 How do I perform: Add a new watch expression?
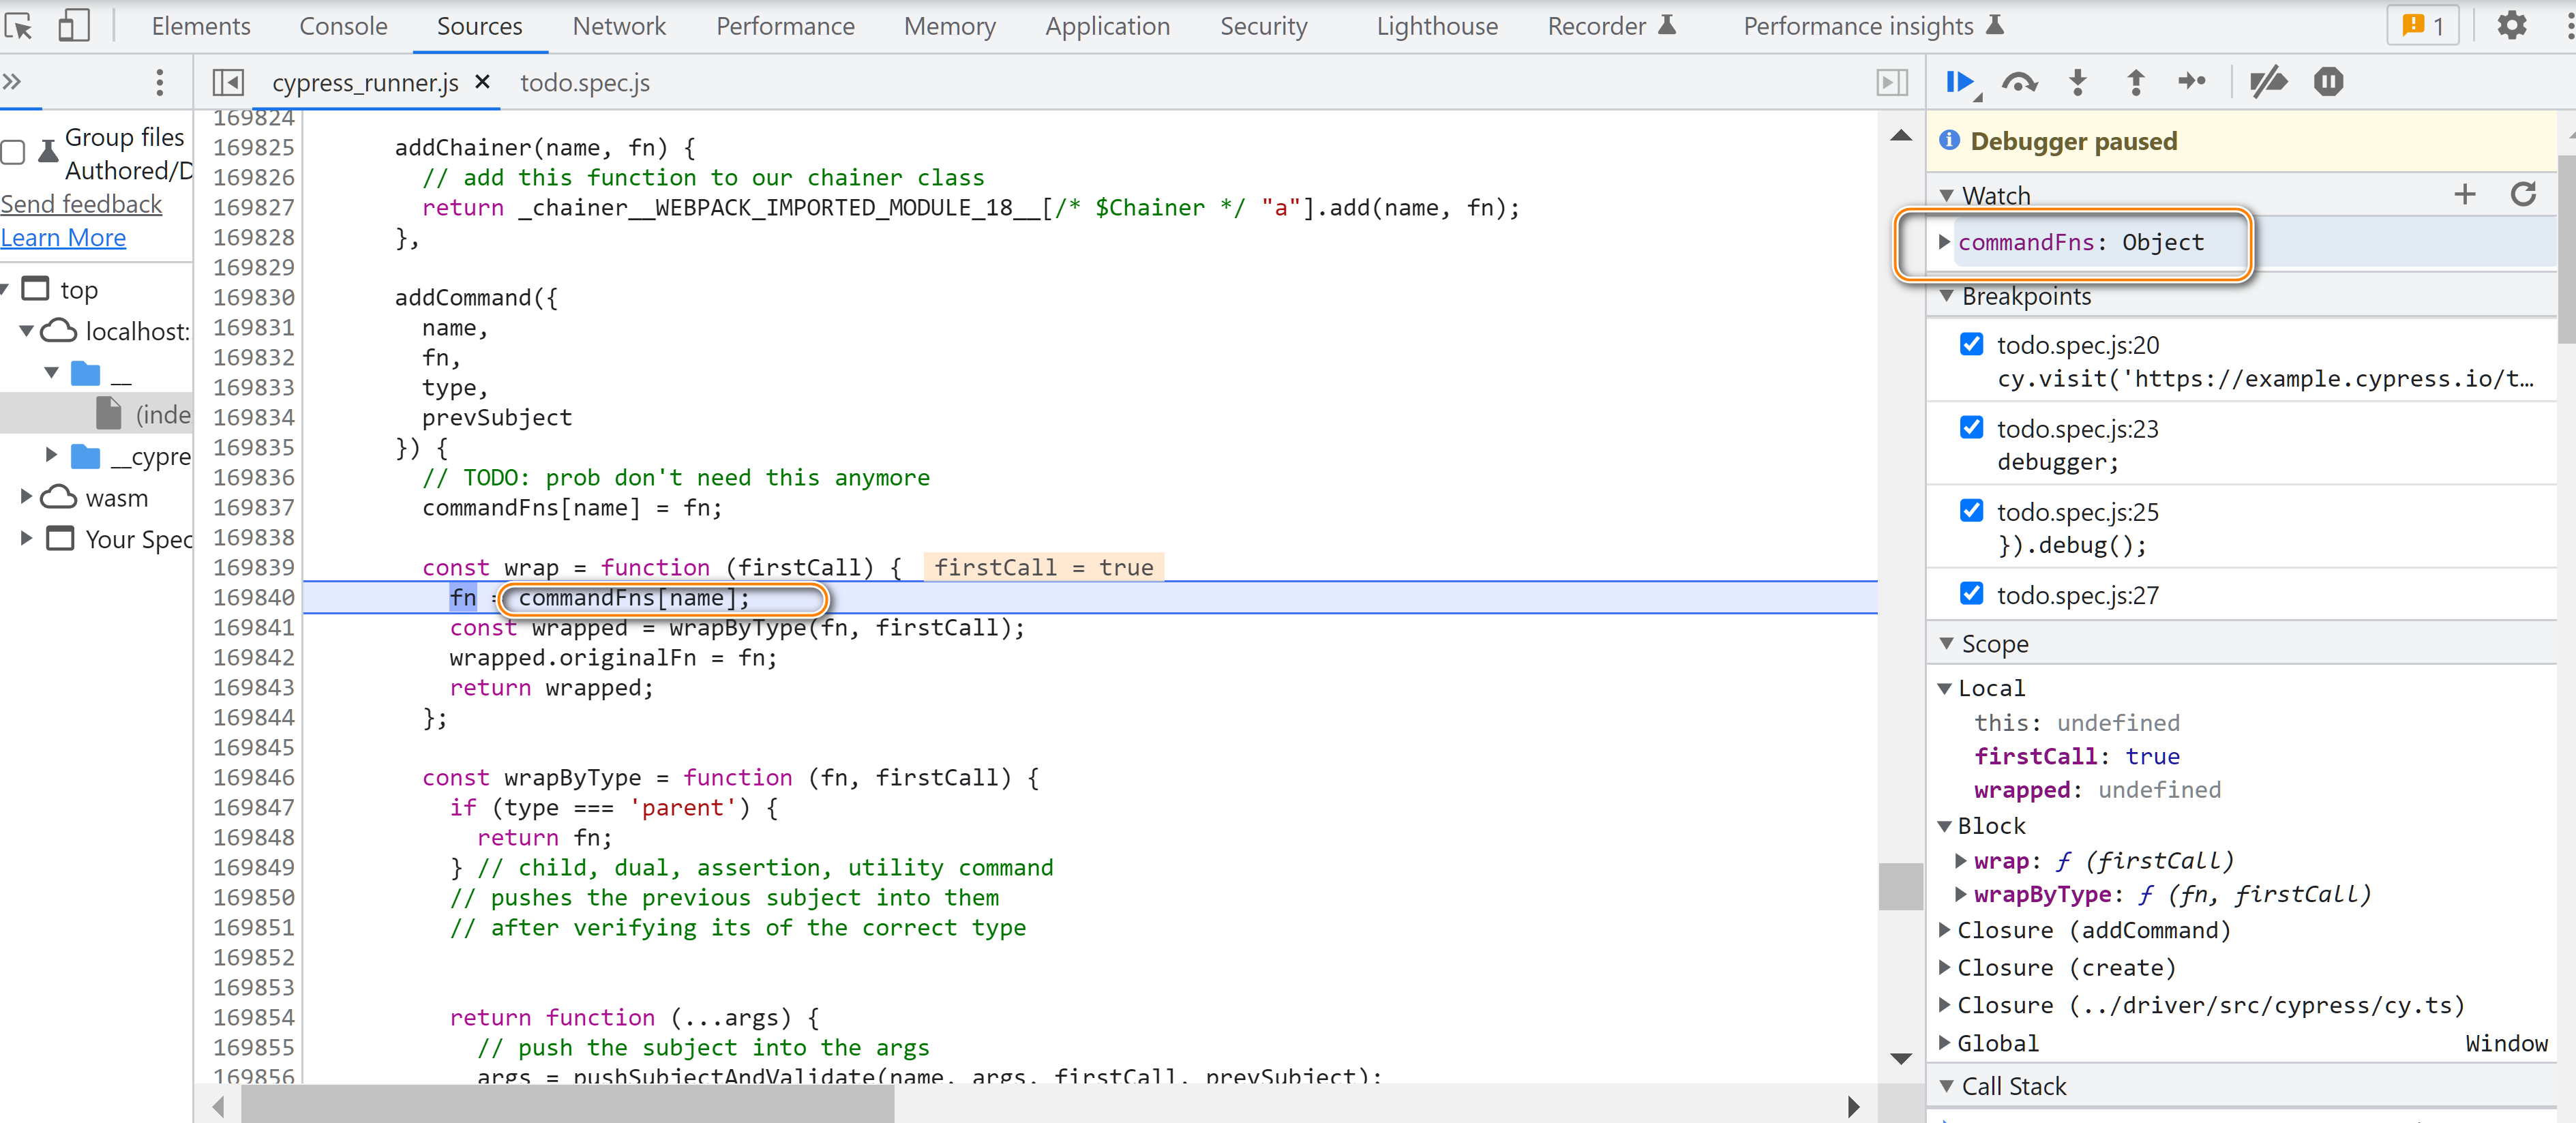[2464, 194]
